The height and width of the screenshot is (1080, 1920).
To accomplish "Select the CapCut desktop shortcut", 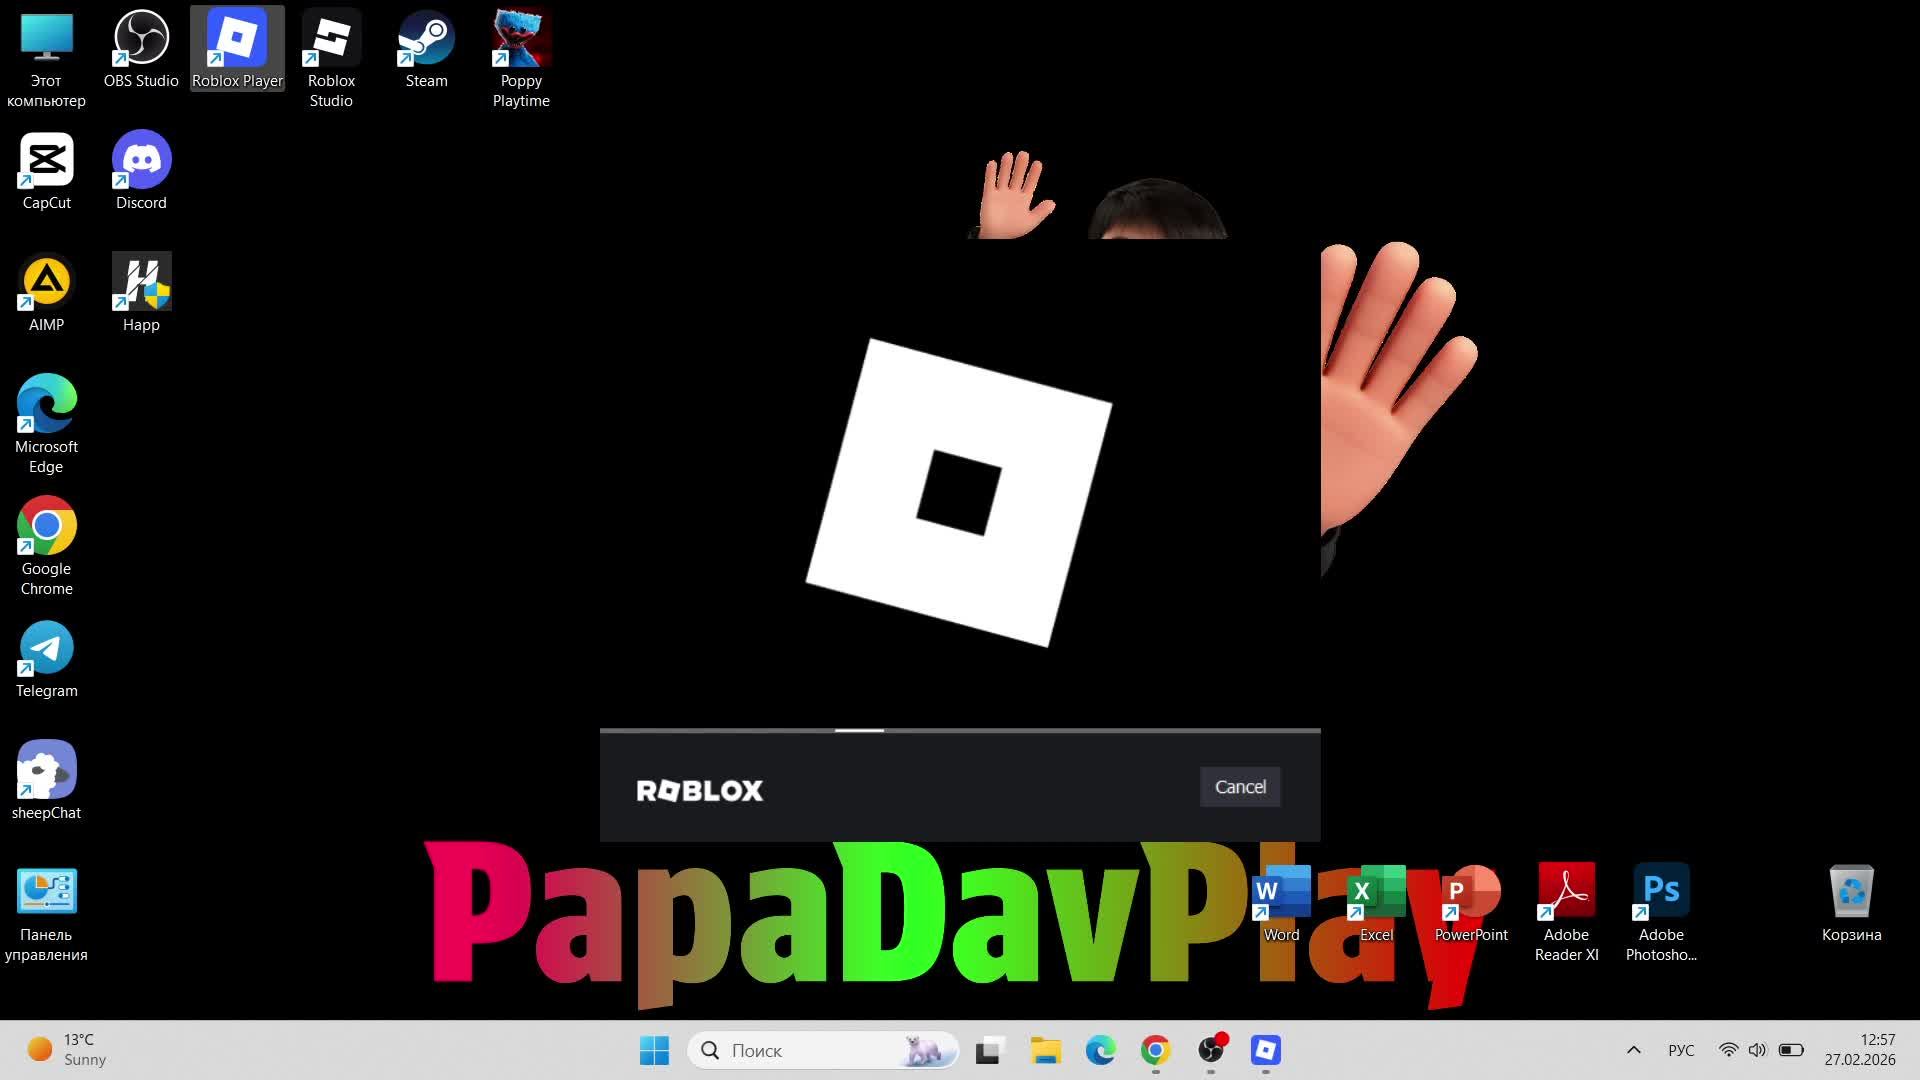I will coord(46,160).
